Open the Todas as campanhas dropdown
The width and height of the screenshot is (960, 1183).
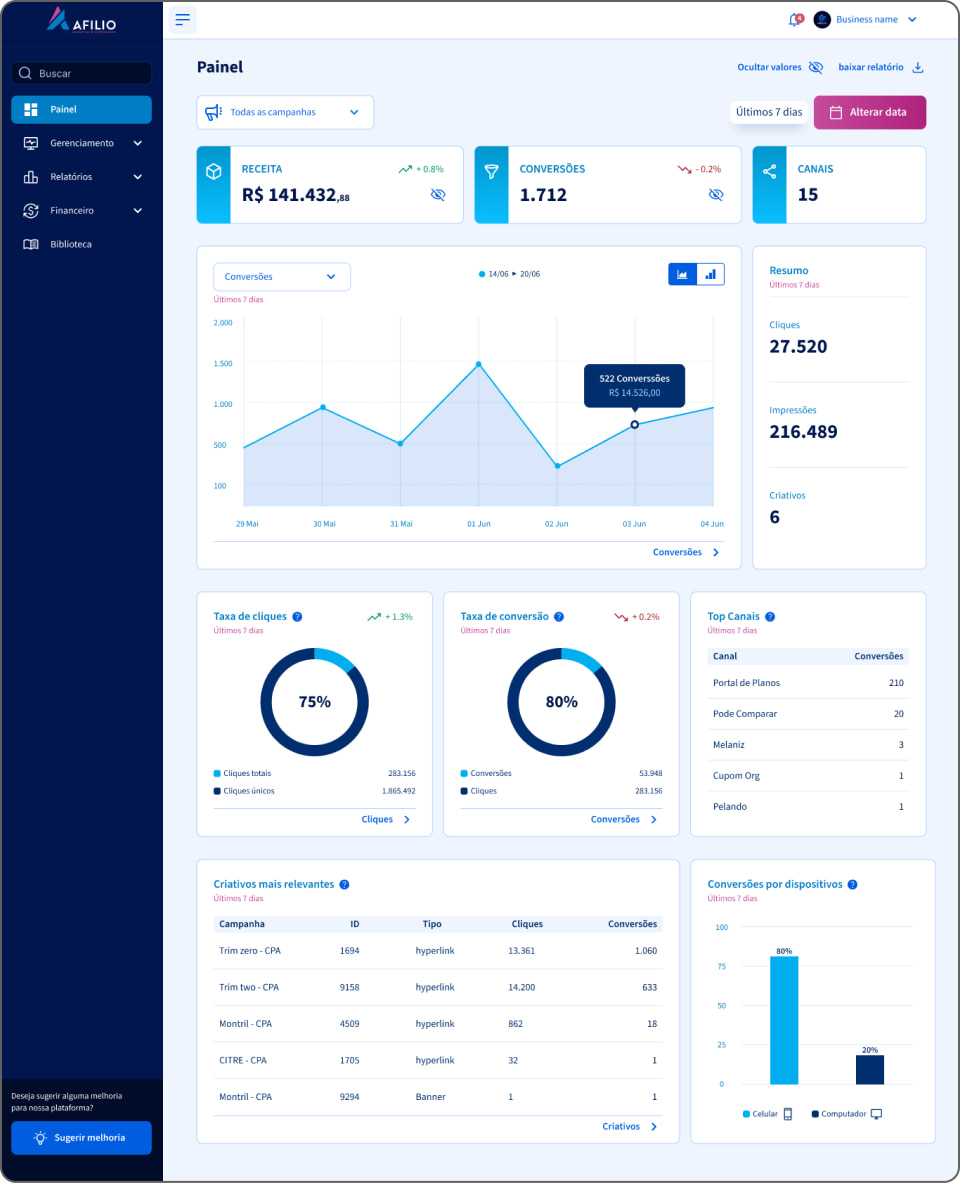(285, 113)
